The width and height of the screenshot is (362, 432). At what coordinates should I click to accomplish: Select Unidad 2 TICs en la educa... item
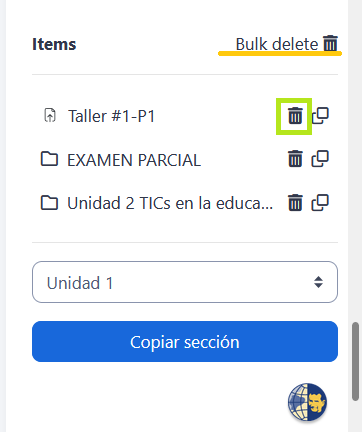(170, 203)
